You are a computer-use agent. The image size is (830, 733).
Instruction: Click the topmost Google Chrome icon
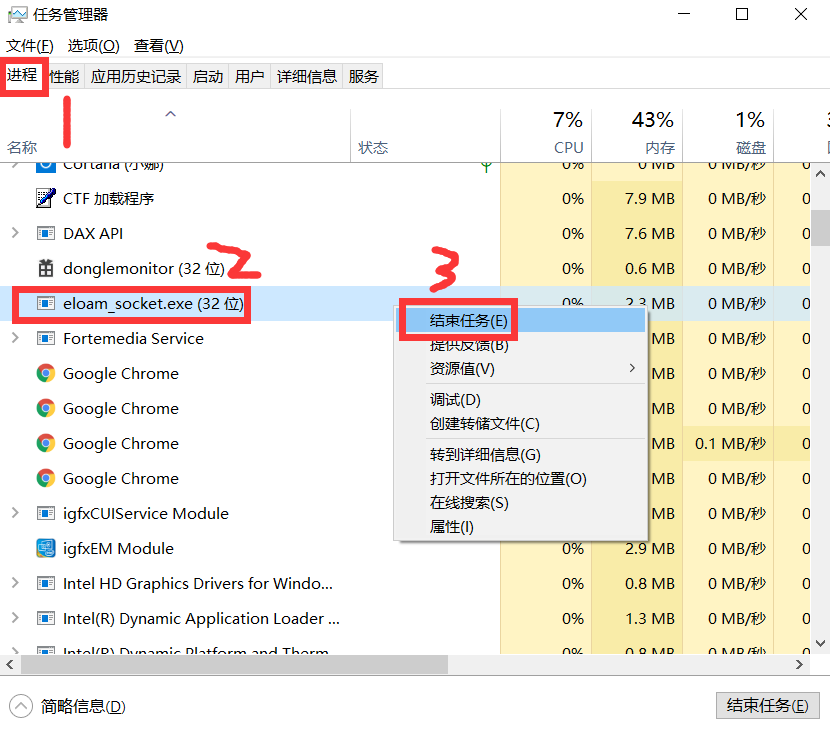pos(45,373)
